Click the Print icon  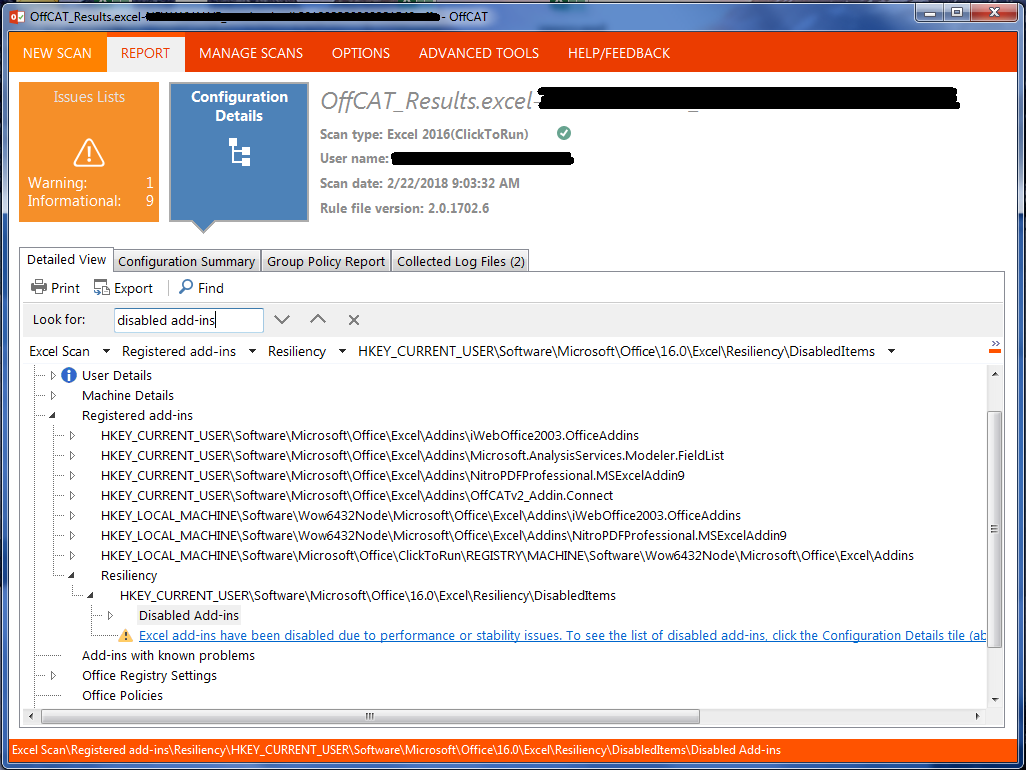click(x=39, y=287)
